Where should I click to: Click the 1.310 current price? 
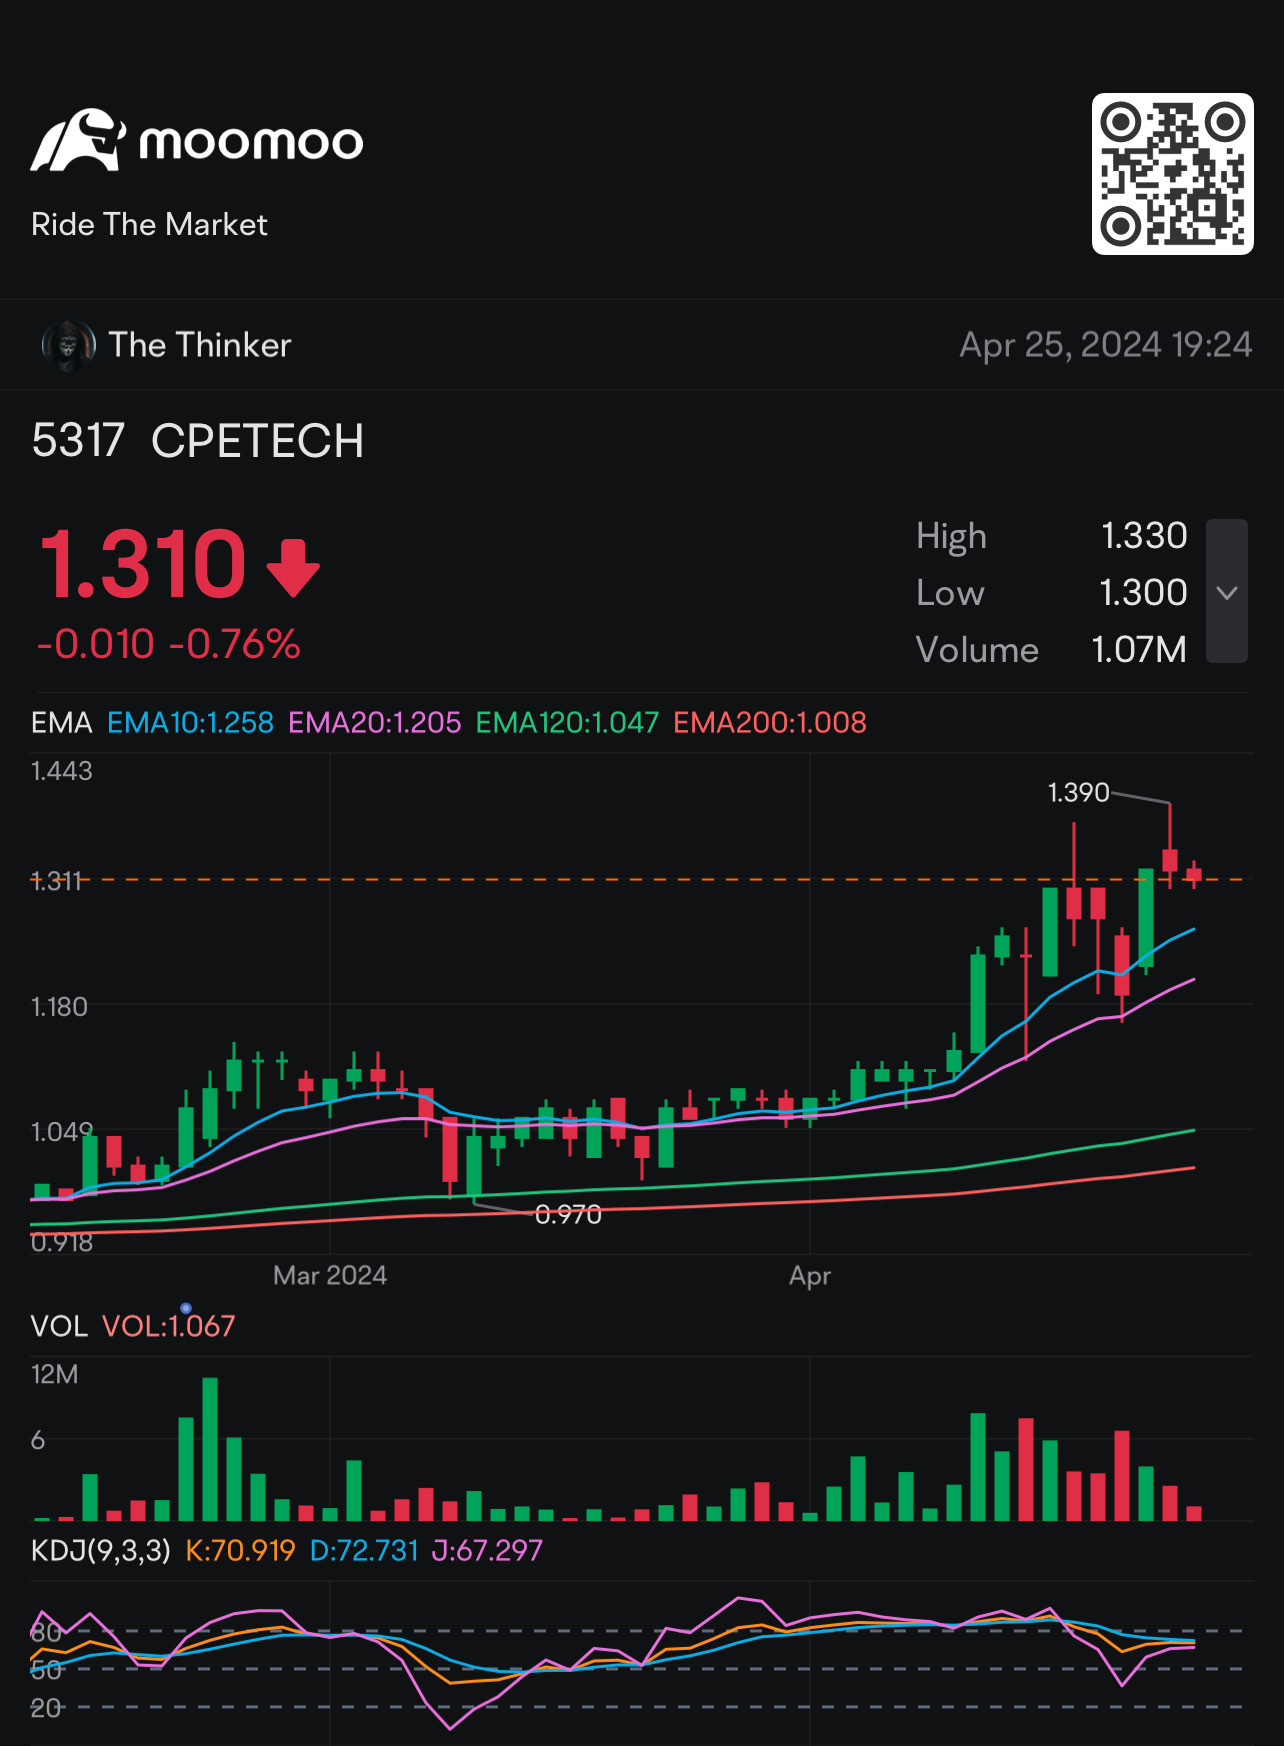click(x=142, y=565)
